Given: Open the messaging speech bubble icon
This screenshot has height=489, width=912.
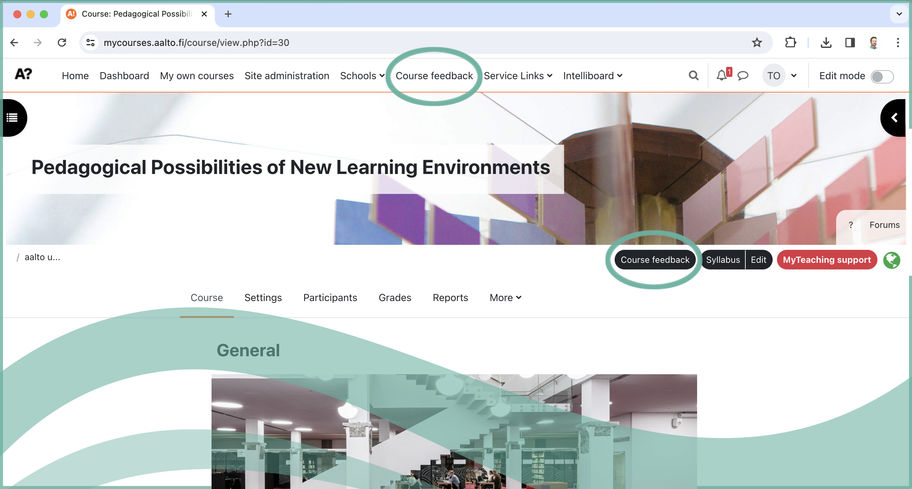Looking at the screenshot, I should coord(743,76).
